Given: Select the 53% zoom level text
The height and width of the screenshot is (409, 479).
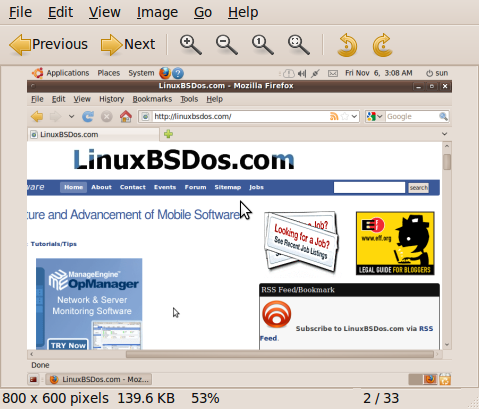Looking at the screenshot, I should [205, 398].
